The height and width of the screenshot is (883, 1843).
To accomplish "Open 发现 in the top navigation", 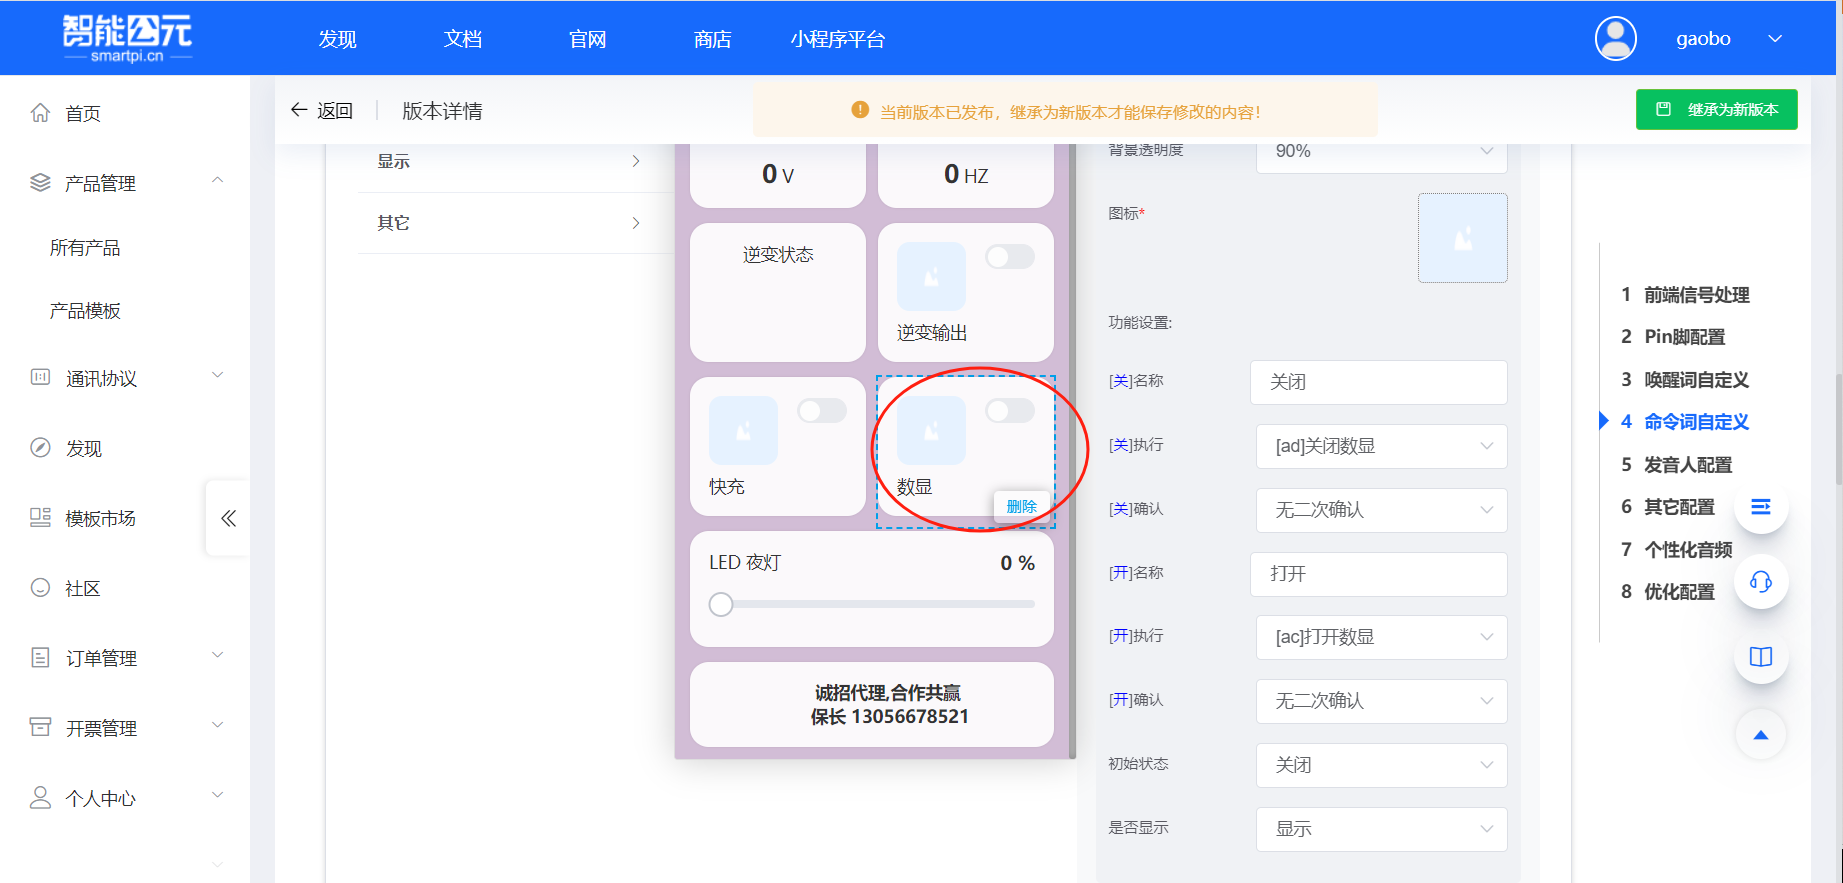I will 338,39.
